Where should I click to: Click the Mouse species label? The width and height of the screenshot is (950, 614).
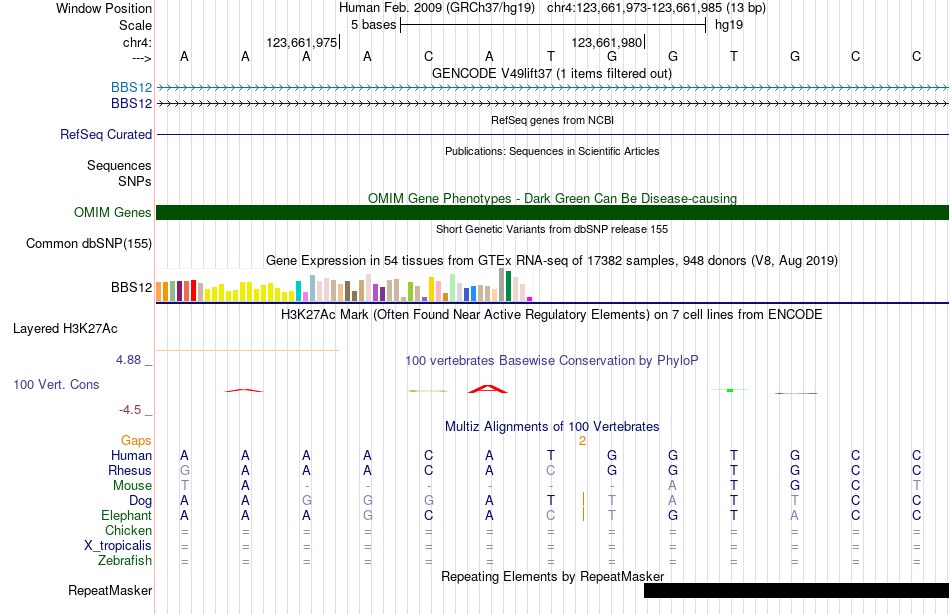132,486
